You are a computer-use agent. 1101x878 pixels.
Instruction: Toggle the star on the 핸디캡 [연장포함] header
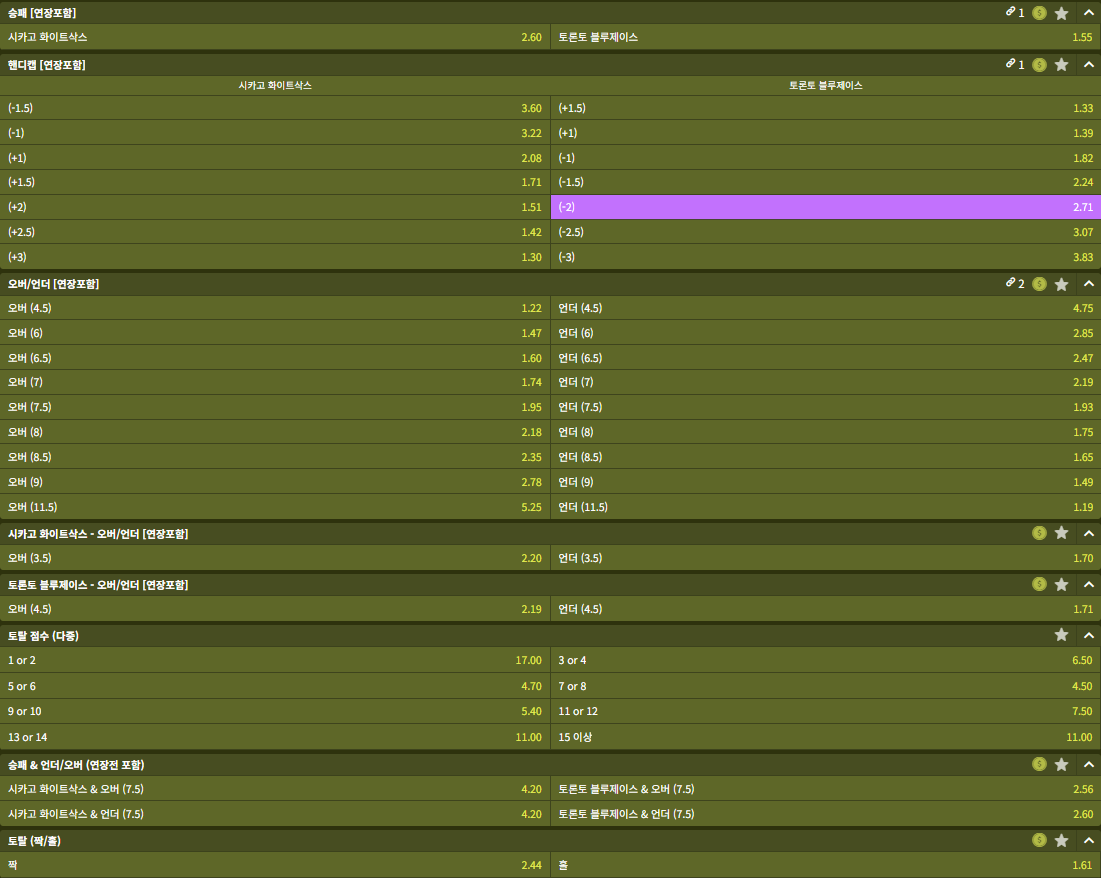tap(1062, 65)
